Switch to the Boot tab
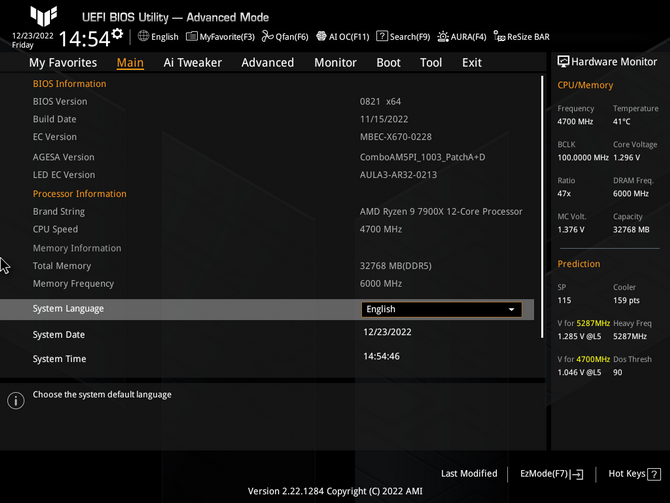Screen dimensions: 670x503 tap(388, 62)
